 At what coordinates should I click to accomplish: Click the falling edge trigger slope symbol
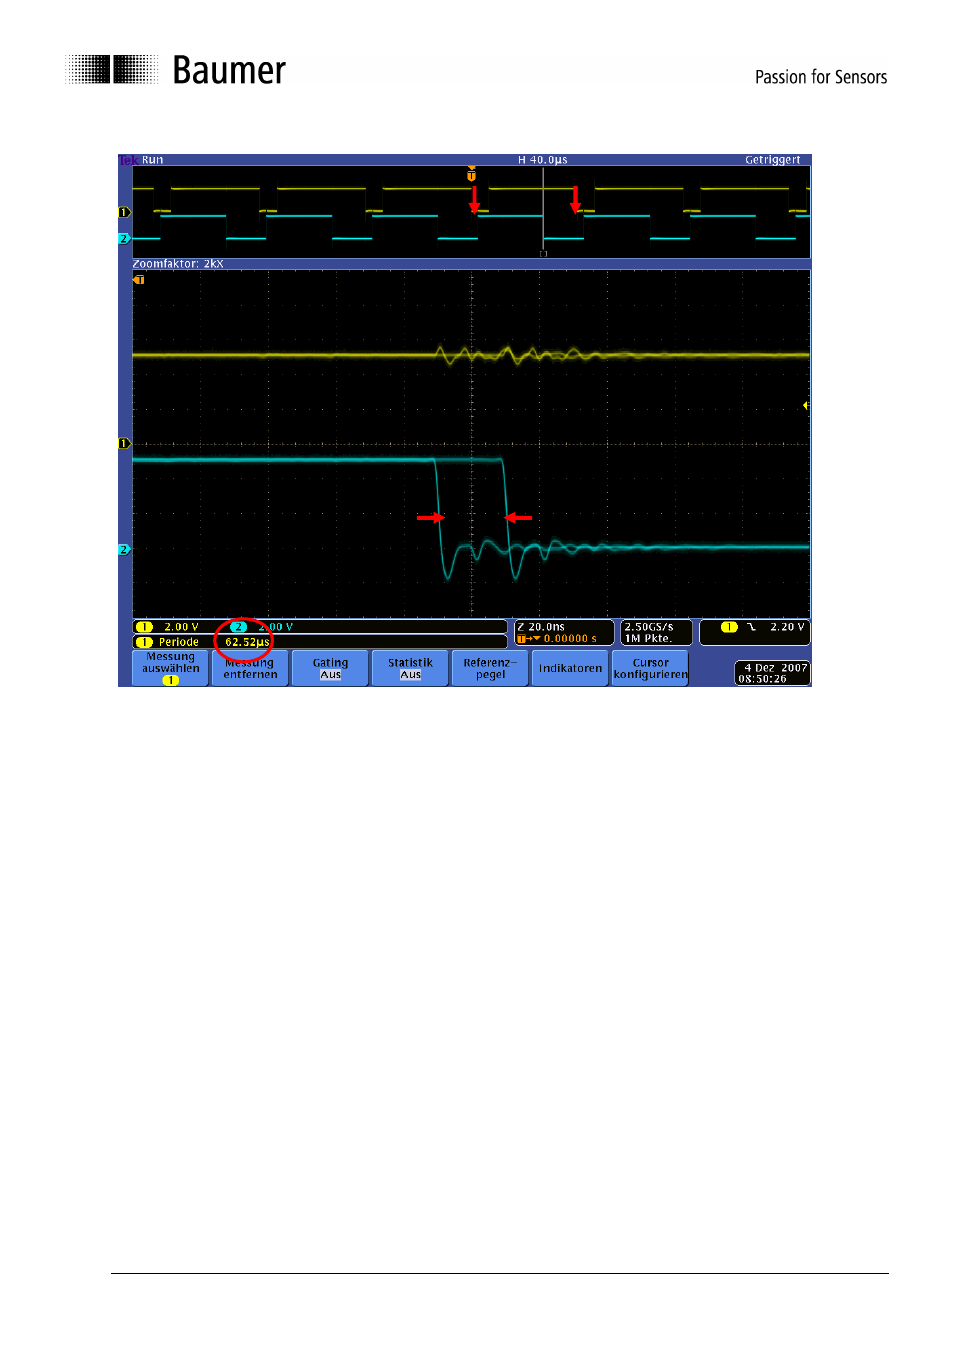pyautogui.click(x=751, y=627)
